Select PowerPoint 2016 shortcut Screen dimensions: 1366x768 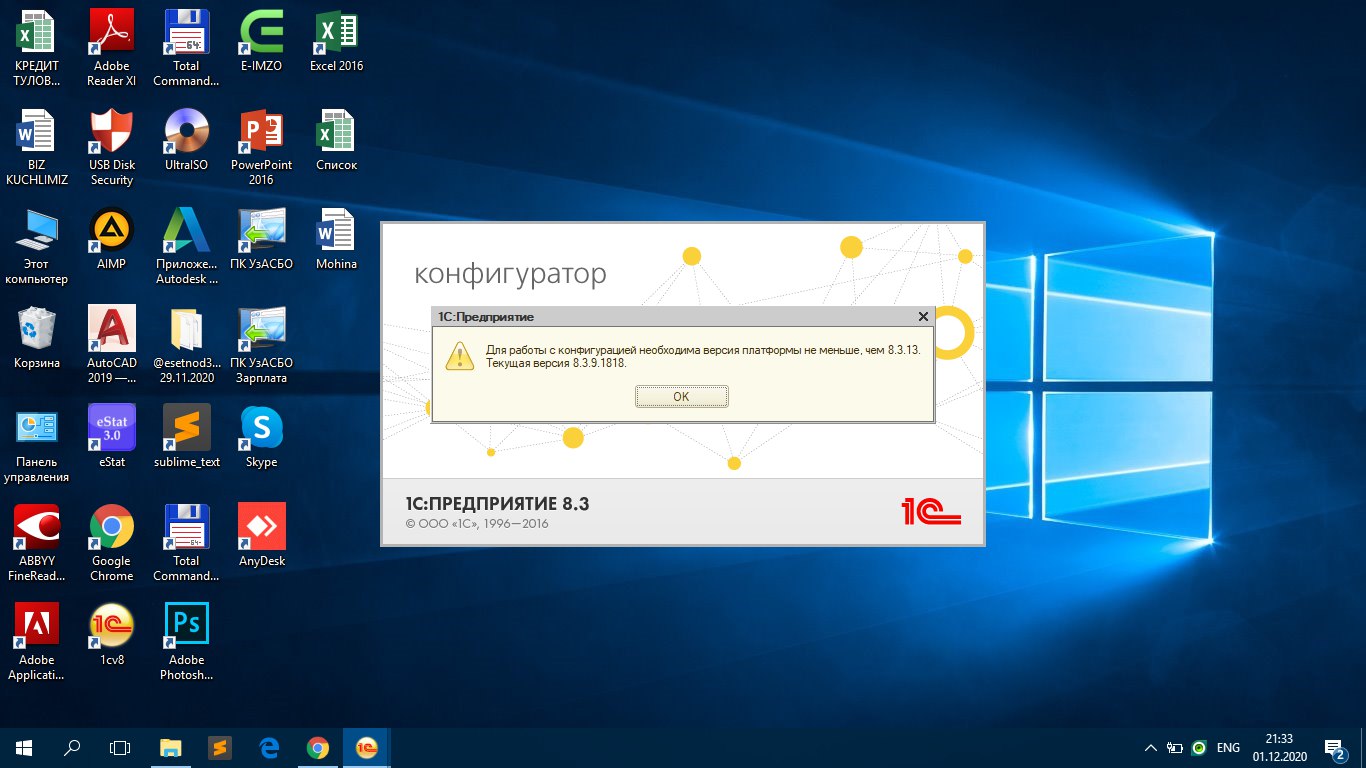coord(261,147)
